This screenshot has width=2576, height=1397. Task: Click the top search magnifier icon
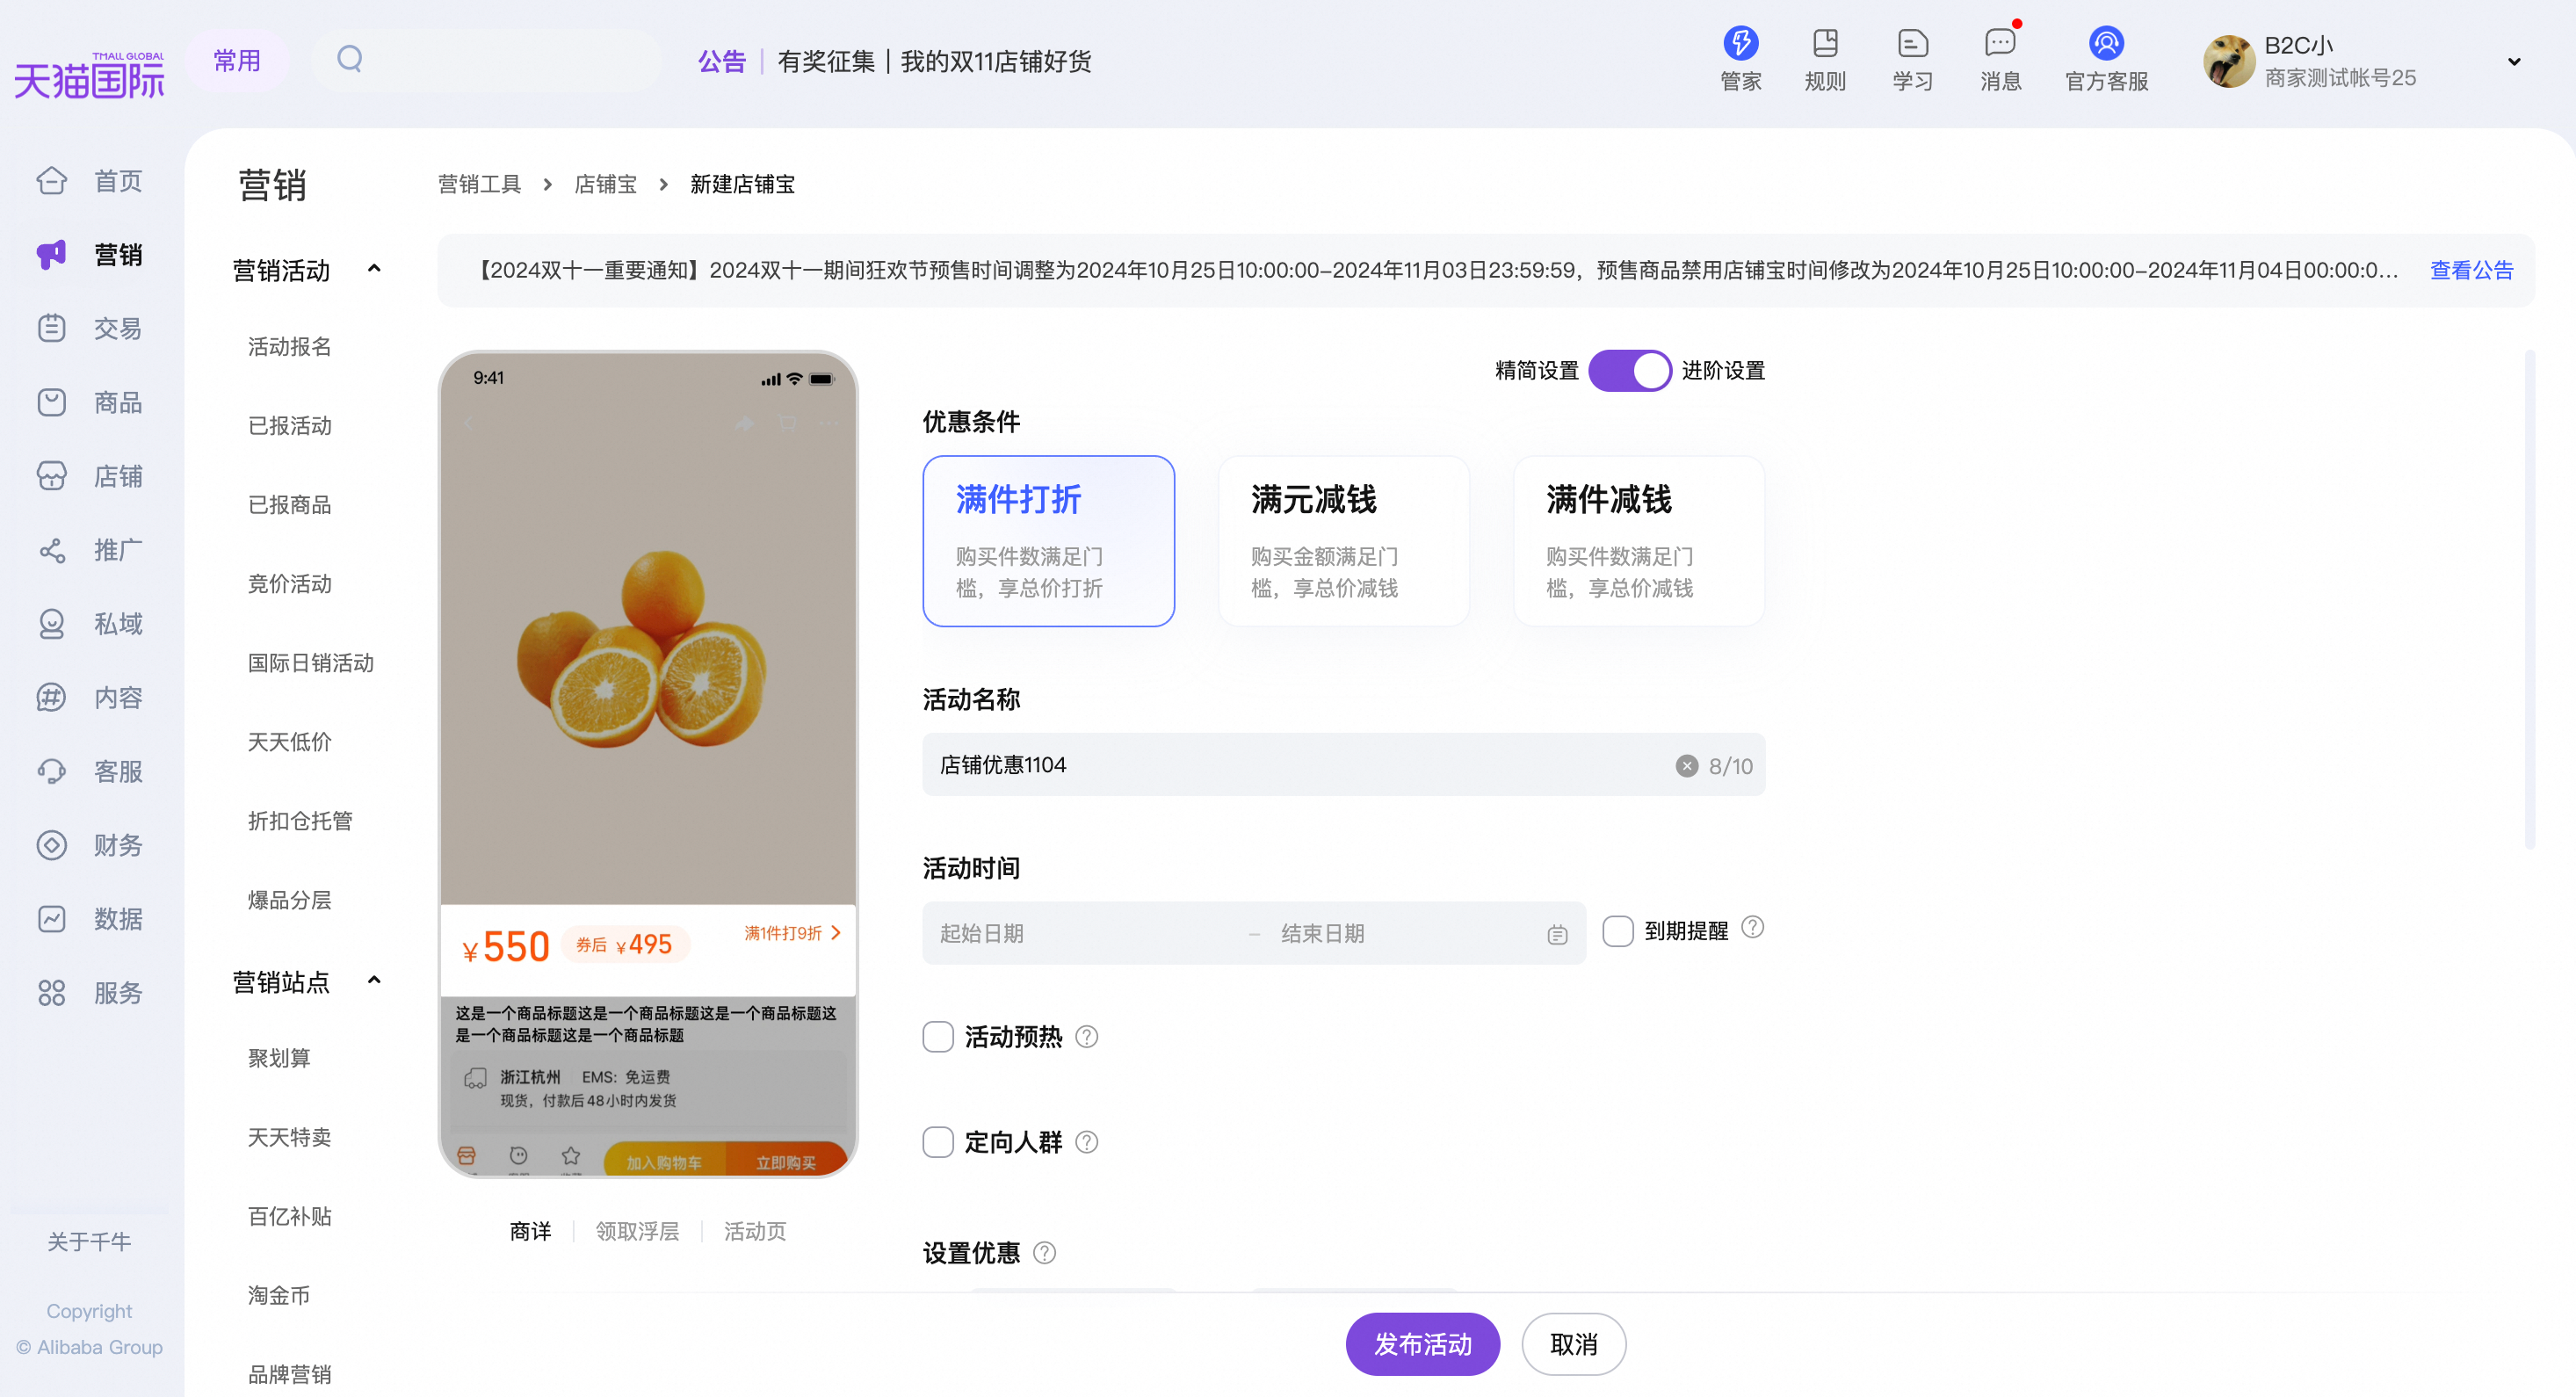click(x=350, y=59)
